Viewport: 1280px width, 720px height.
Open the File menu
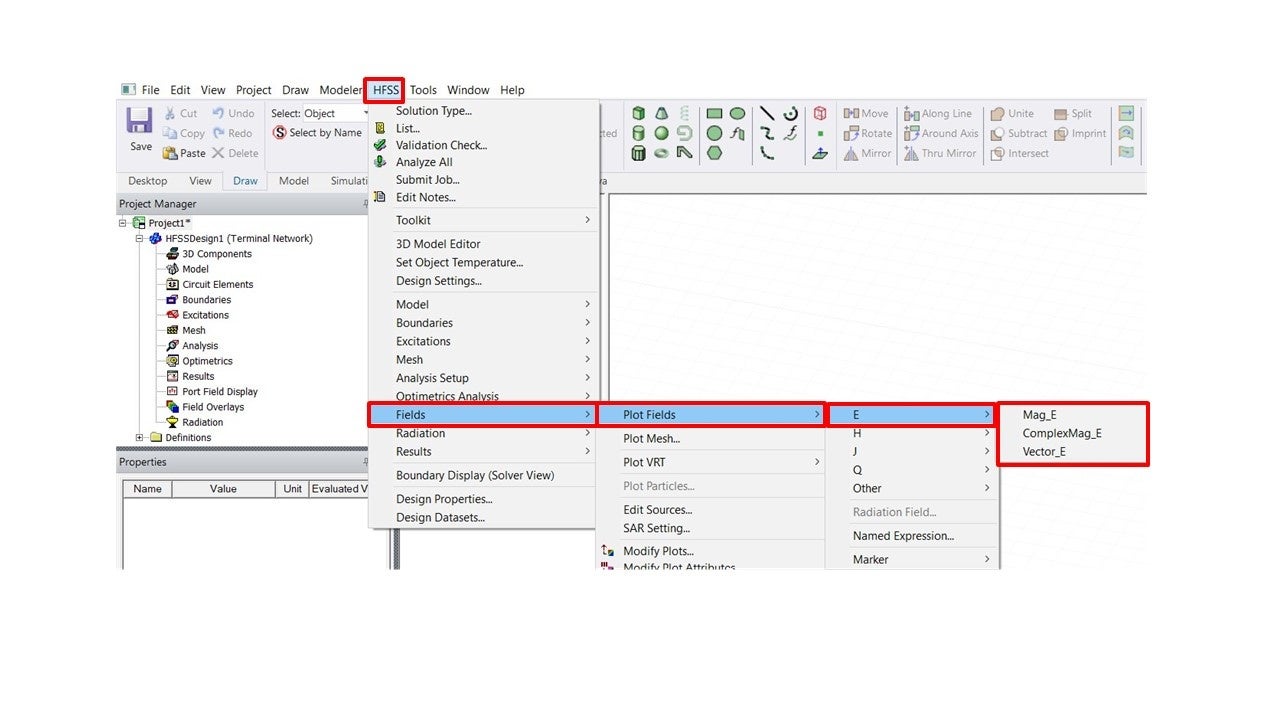point(150,90)
